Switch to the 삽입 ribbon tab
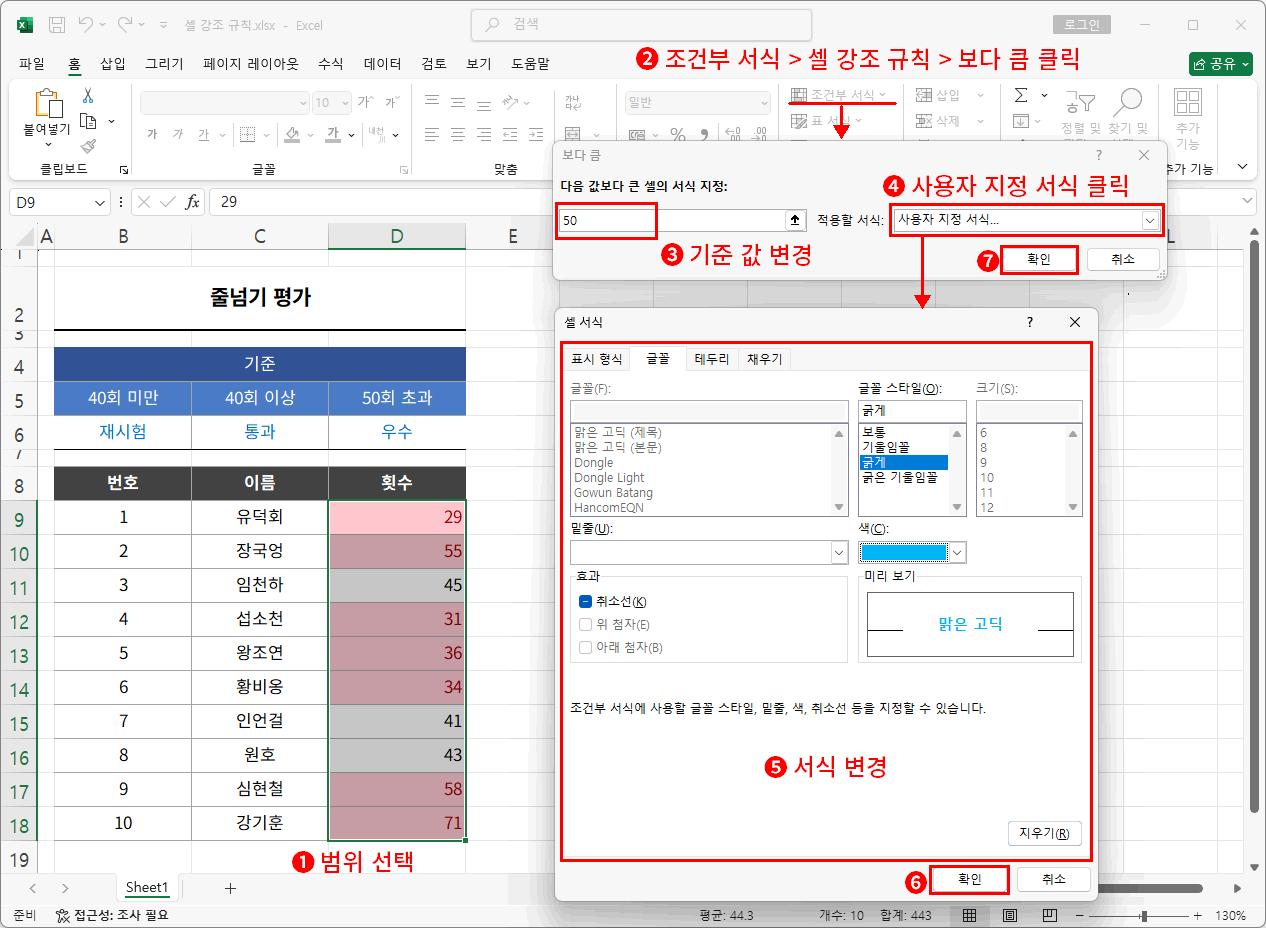Image resolution: width=1266 pixels, height=928 pixels. [113, 64]
